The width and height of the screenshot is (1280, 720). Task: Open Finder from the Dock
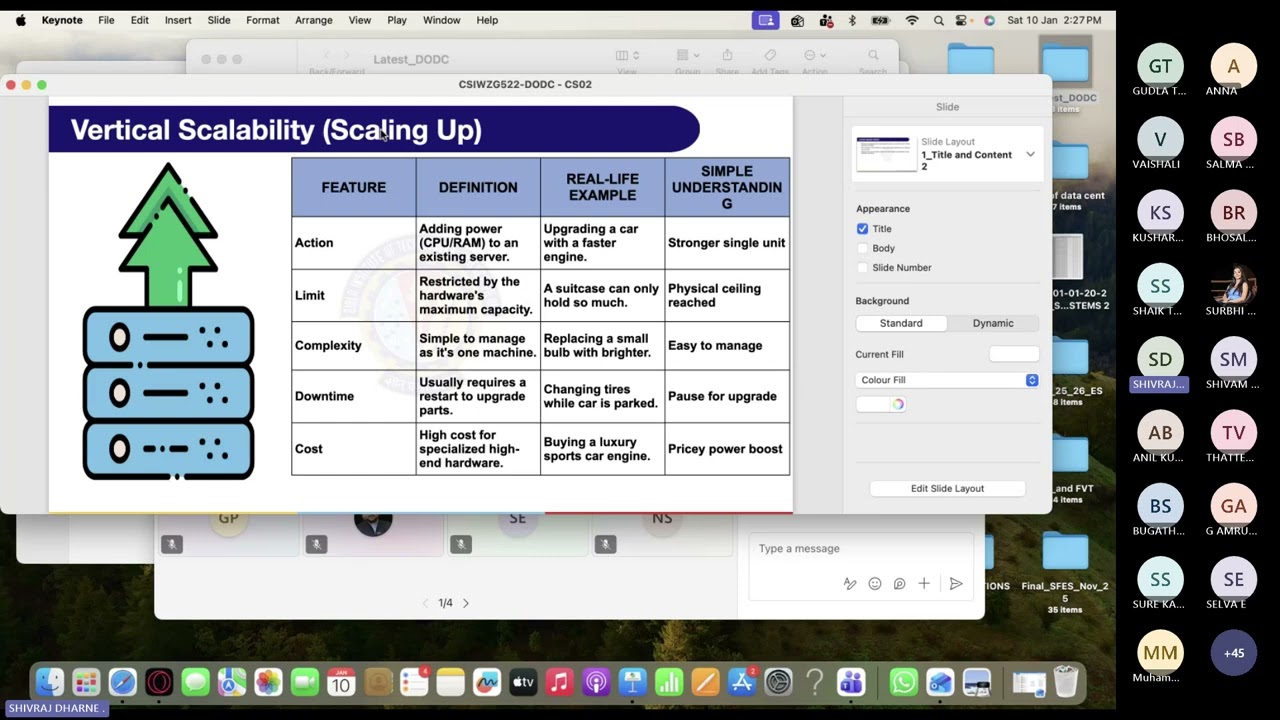[50, 683]
